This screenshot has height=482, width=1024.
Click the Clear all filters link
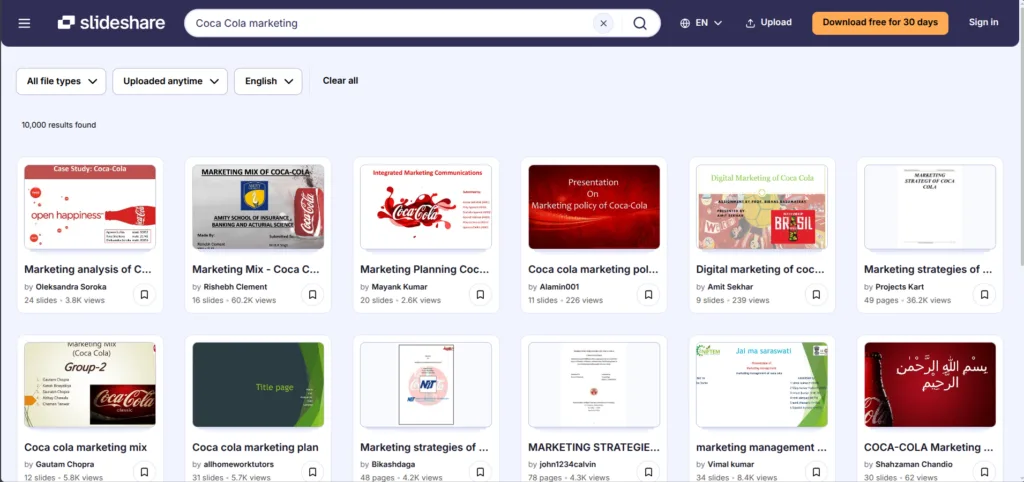pyautogui.click(x=340, y=81)
